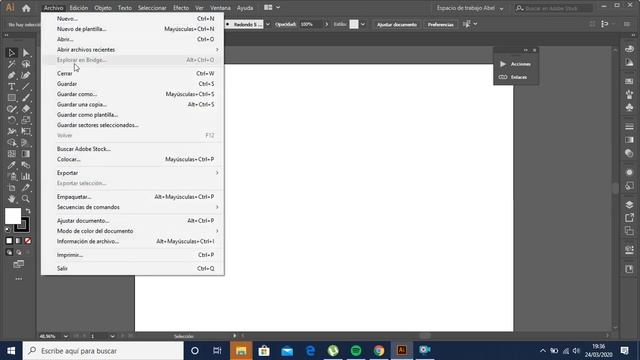
Task: Click the Estilo graphic style swatch
Action: [354, 24]
